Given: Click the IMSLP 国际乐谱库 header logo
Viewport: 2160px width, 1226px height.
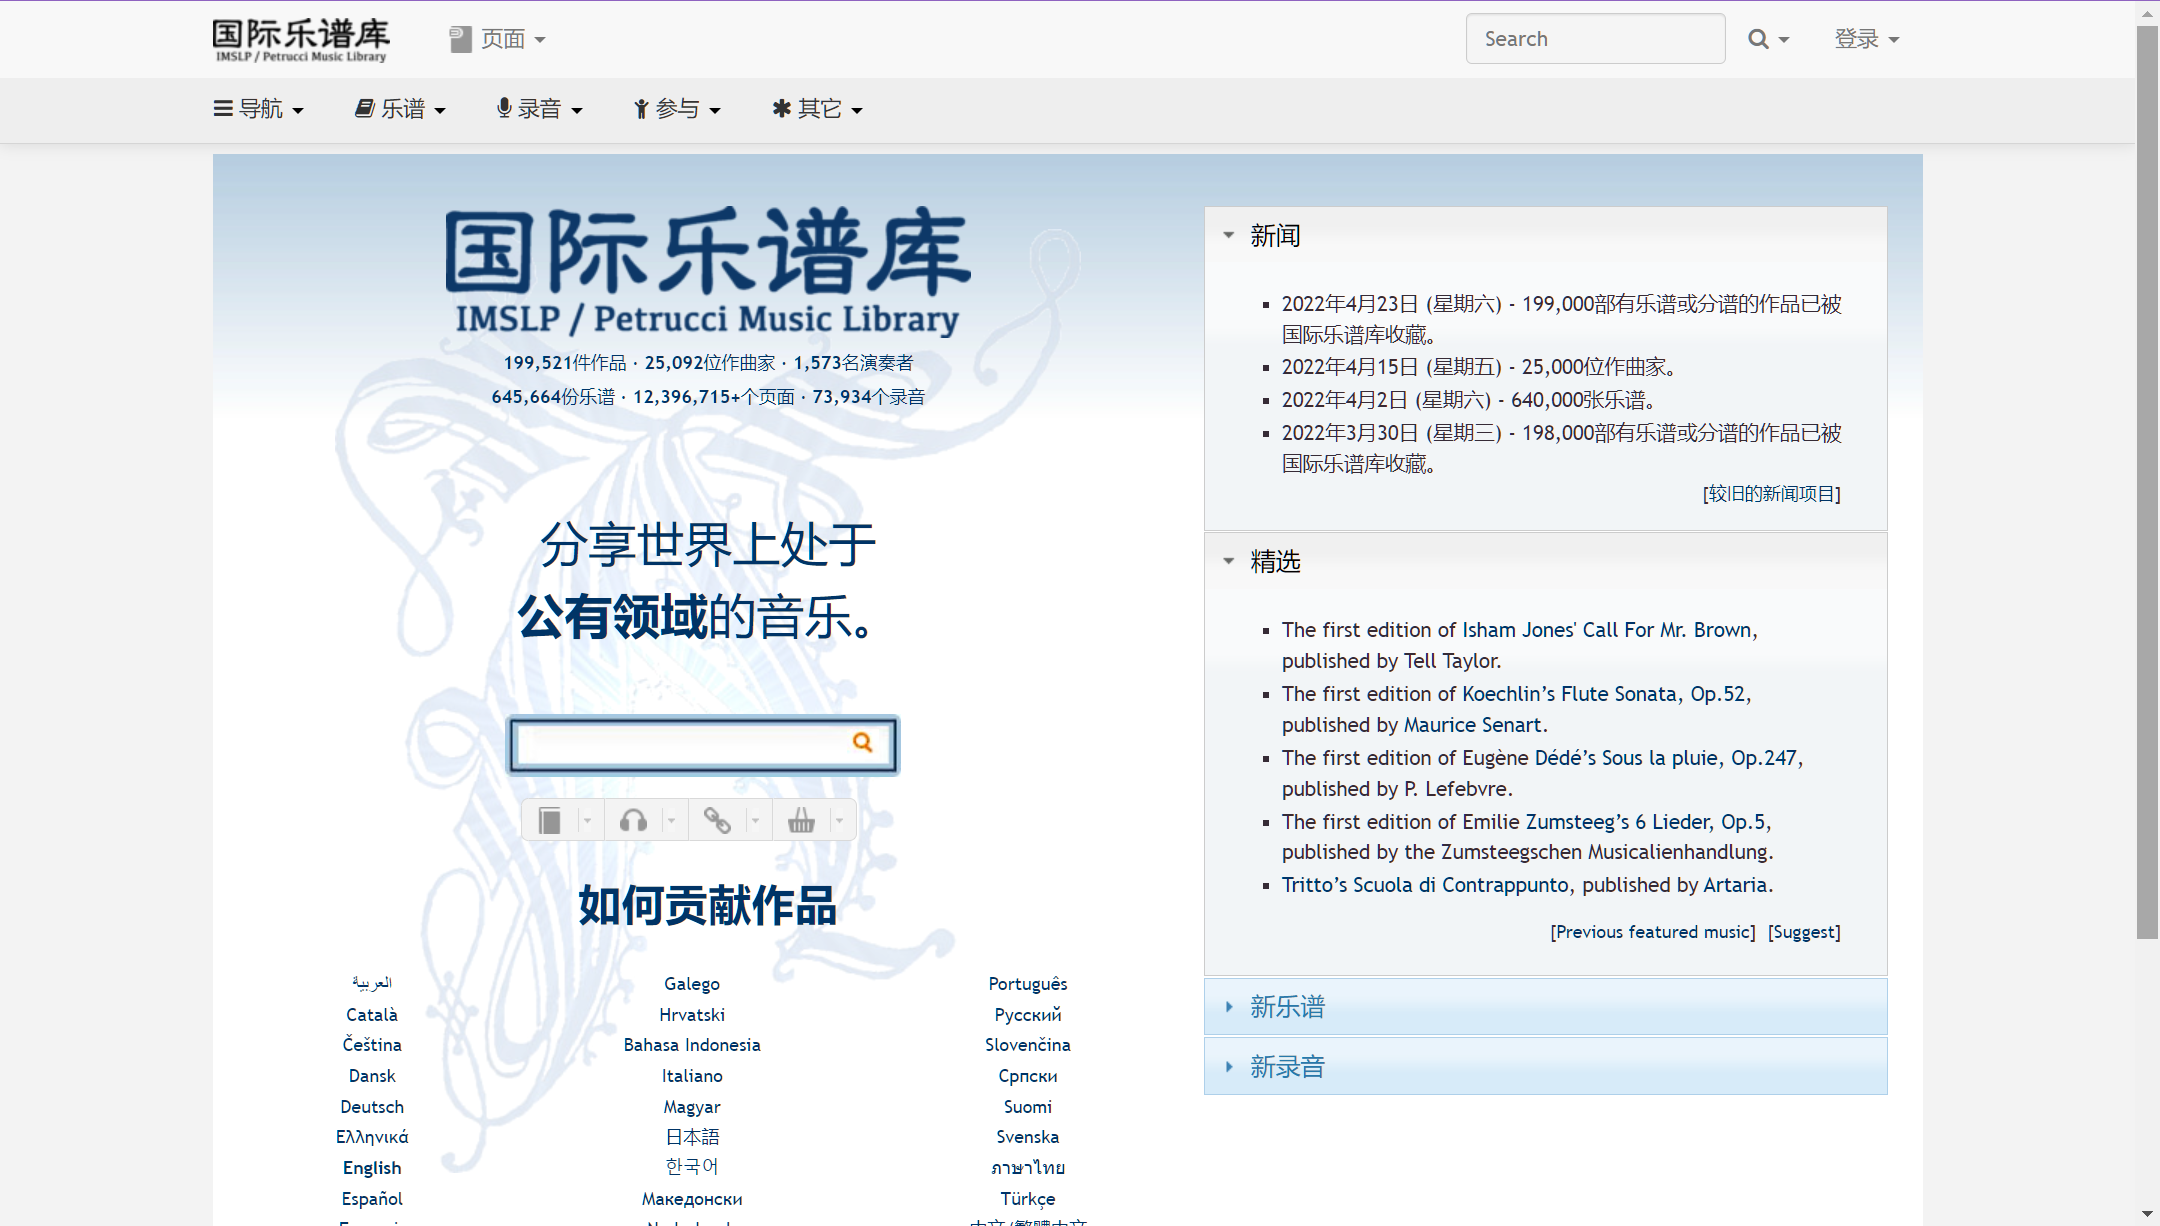Looking at the screenshot, I should coord(300,40).
